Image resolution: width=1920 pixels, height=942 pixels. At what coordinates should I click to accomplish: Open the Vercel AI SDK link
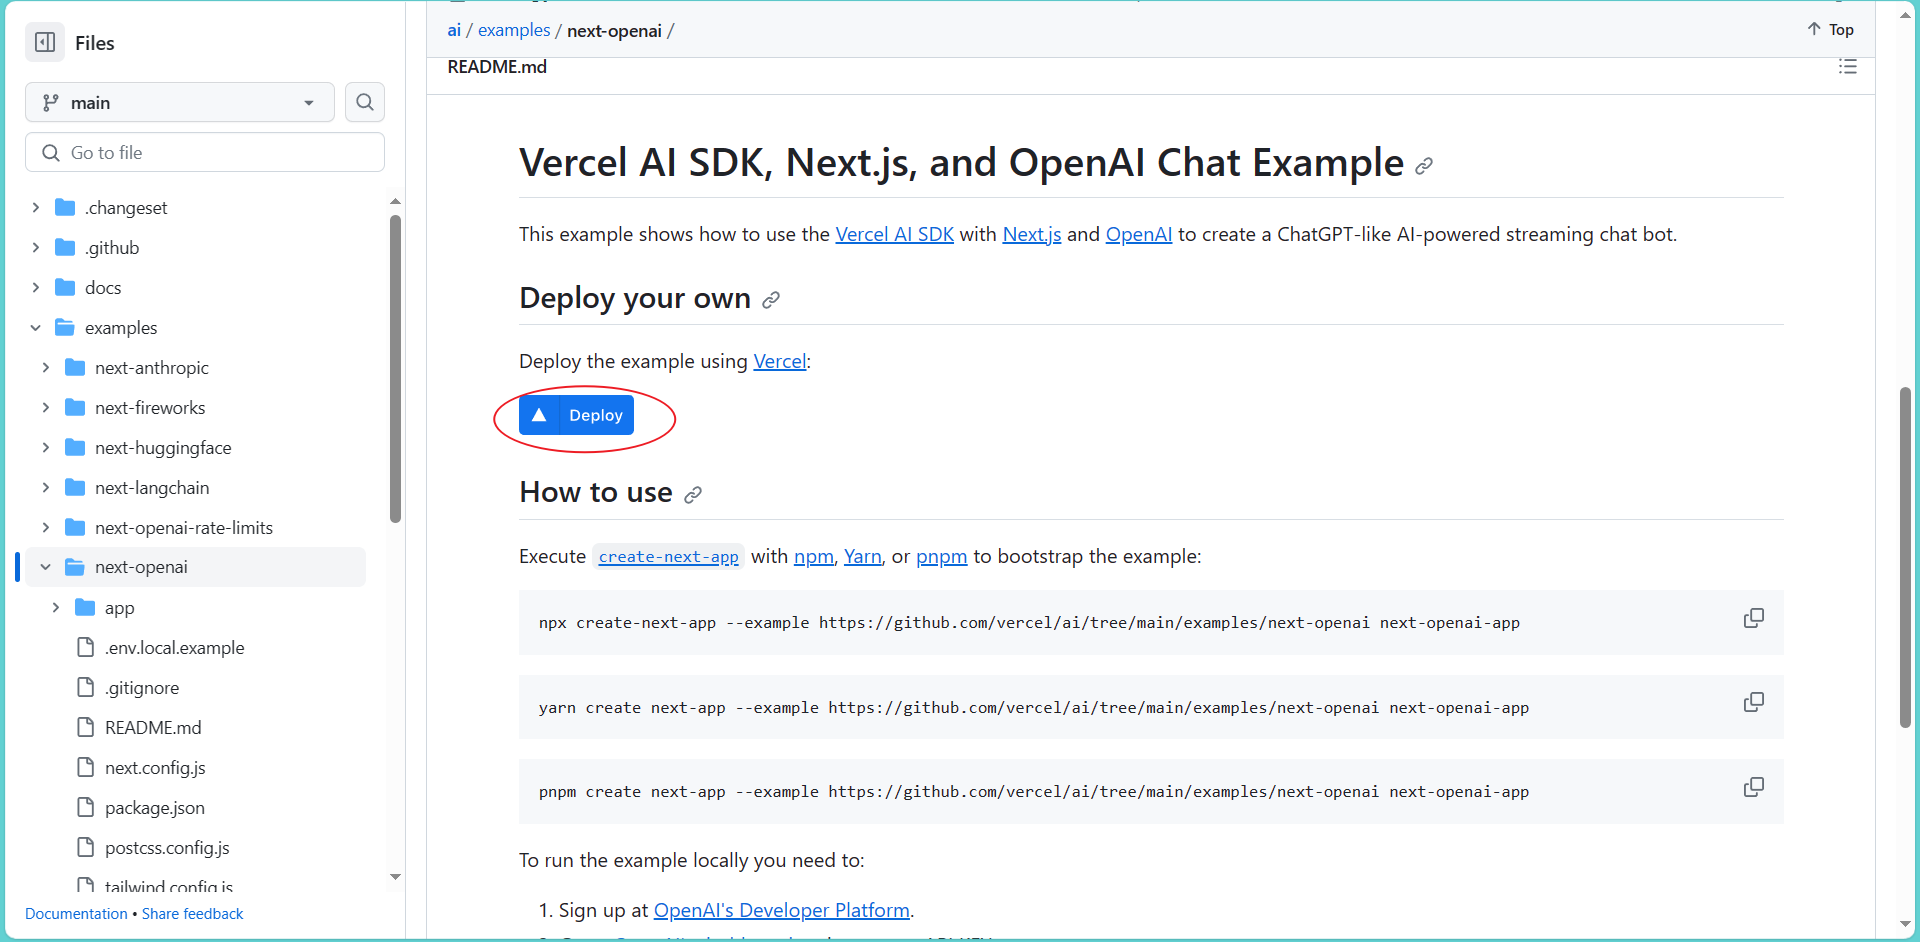(894, 234)
